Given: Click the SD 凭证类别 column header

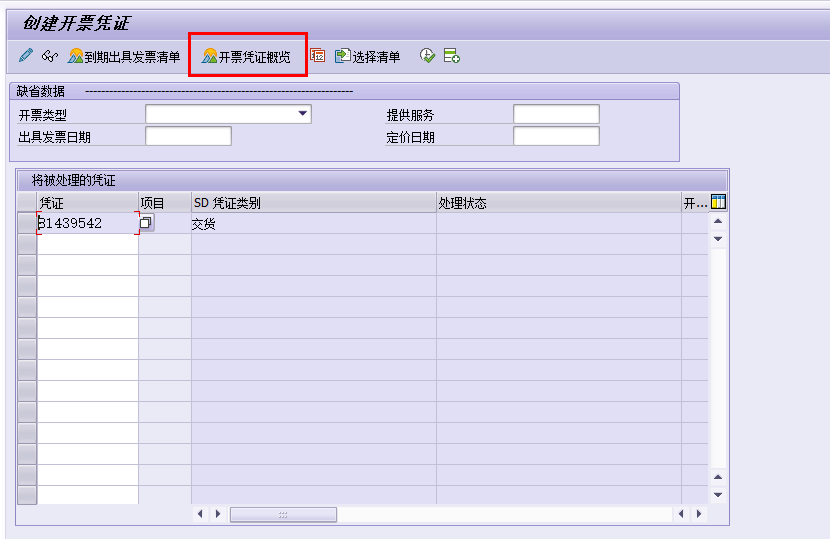Looking at the screenshot, I should pos(314,203).
